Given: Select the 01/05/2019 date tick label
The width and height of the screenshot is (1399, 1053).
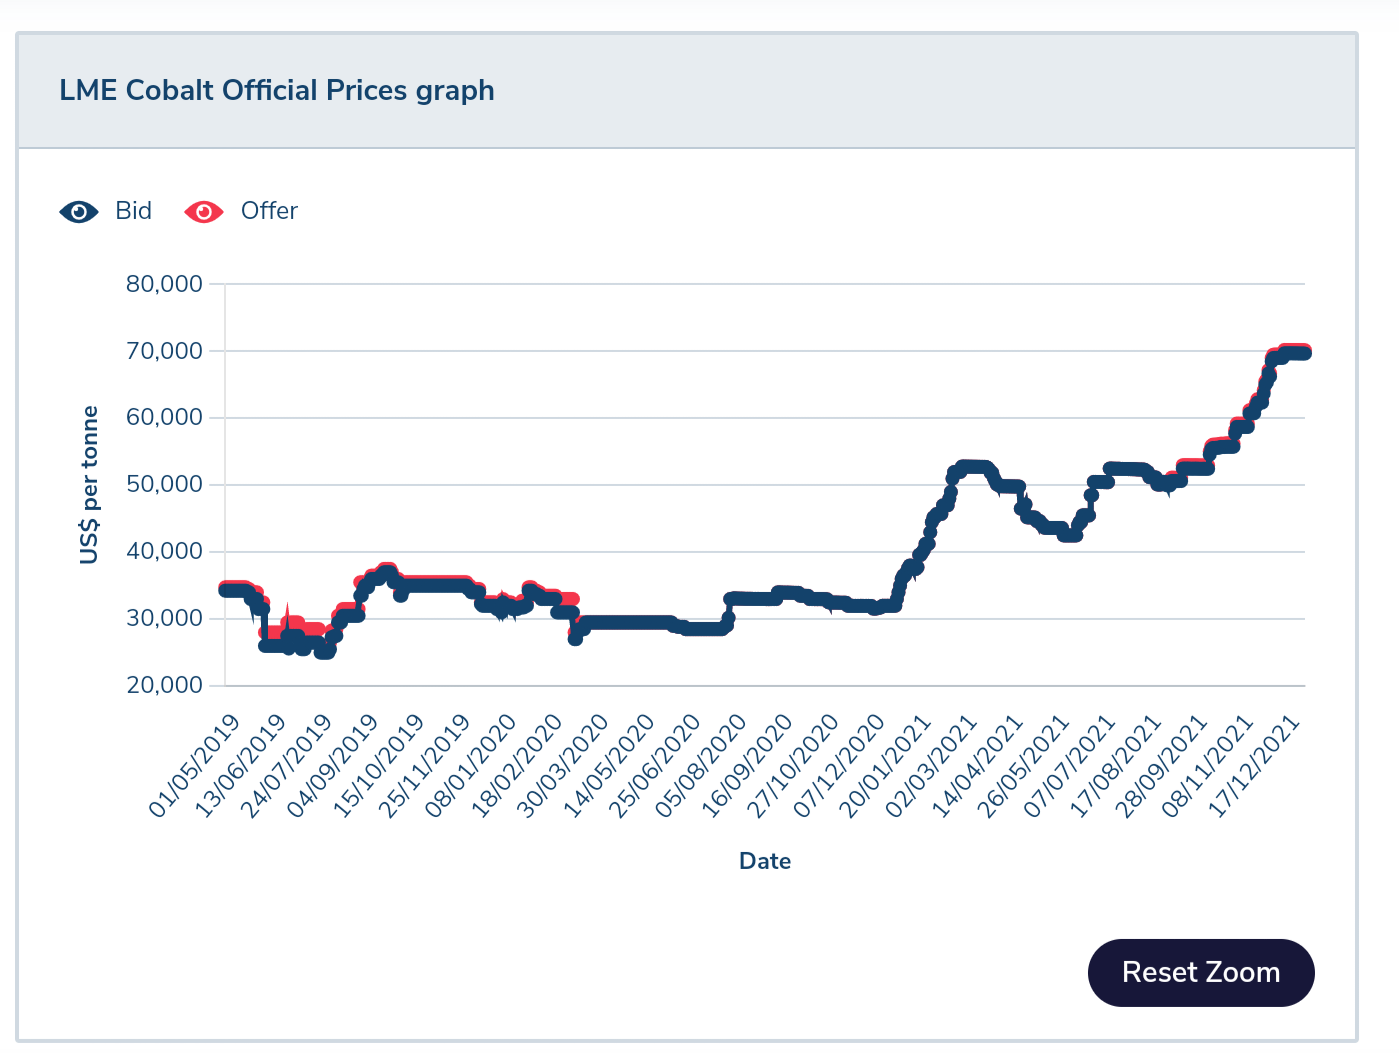Looking at the screenshot, I should [195, 766].
